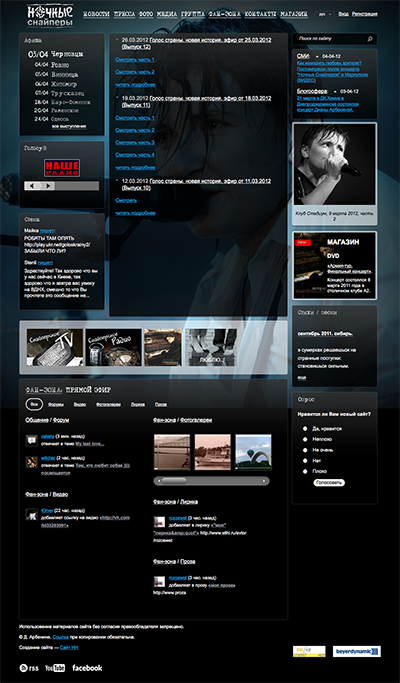Select the 'Да, нравится' poll option
This screenshot has height=683, width=400.
[305, 429]
